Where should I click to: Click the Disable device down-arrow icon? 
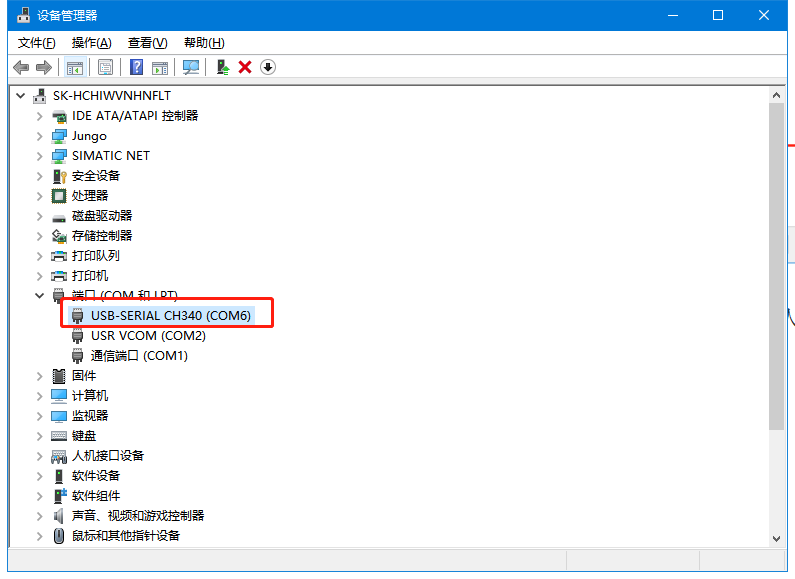click(268, 67)
